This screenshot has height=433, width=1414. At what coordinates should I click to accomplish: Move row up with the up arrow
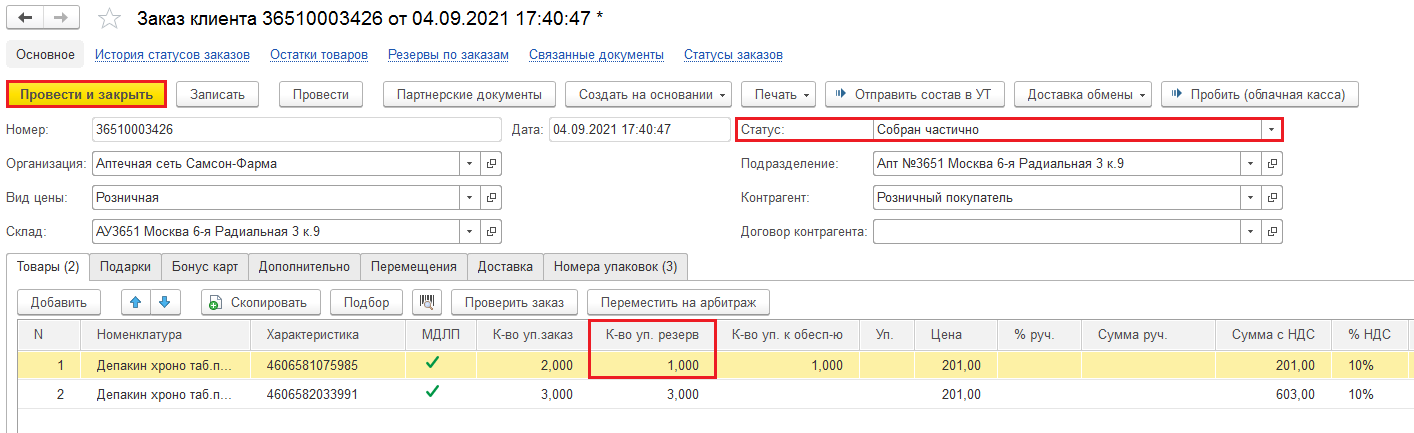tap(136, 301)
